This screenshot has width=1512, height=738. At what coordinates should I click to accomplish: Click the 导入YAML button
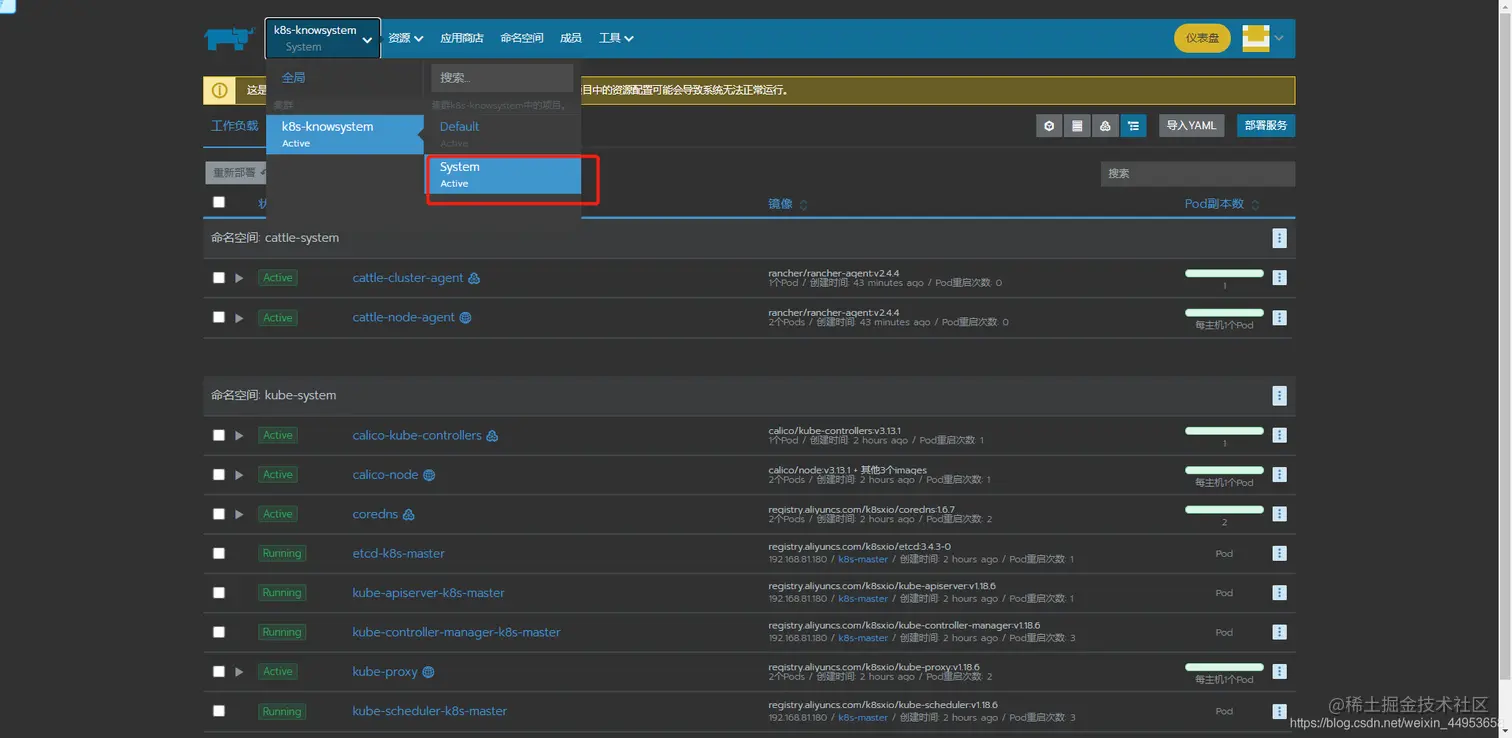[x=1191, y=126]
